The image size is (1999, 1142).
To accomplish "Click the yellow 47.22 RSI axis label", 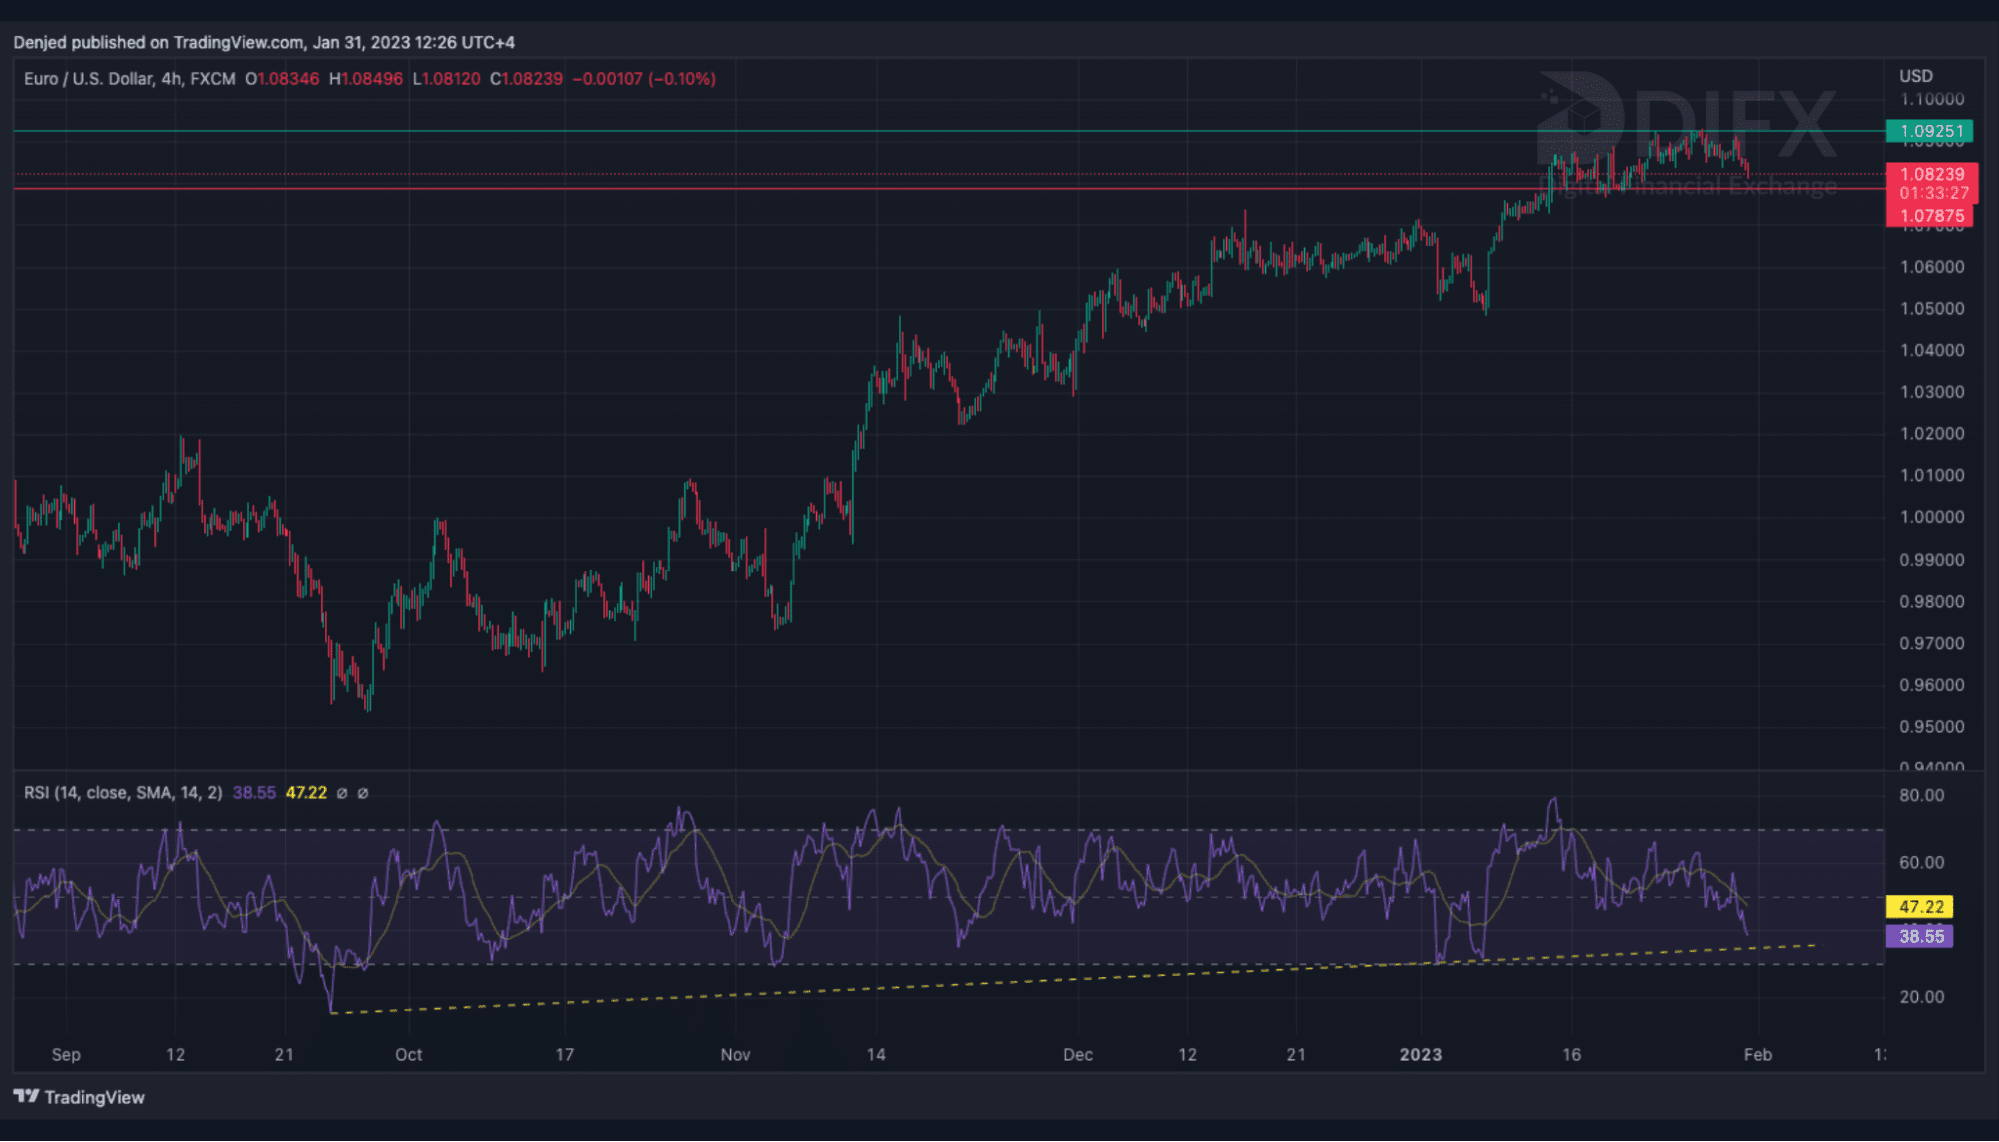I will coord(1920,907).
